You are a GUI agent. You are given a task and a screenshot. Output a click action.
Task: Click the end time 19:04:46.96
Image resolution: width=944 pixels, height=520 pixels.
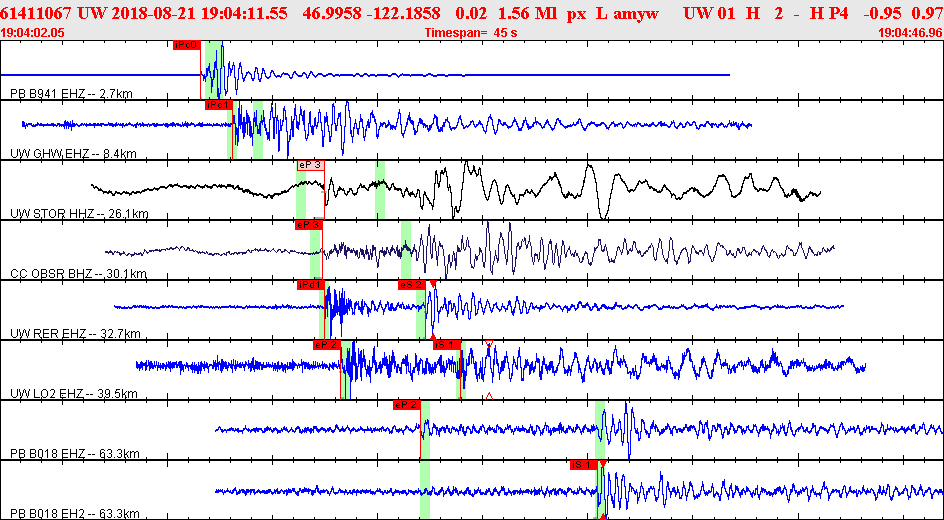pos(910,33)
